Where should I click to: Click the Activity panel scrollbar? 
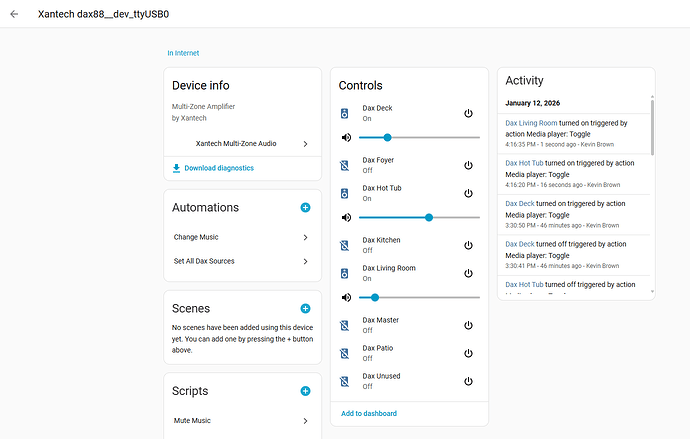coord(652,126)
